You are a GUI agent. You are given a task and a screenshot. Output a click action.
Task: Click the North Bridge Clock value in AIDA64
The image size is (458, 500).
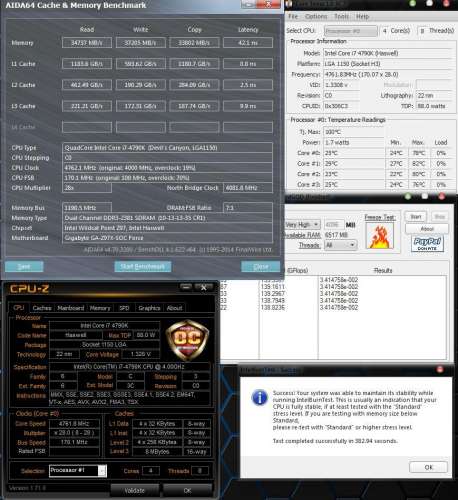click(x=248, y=188)
